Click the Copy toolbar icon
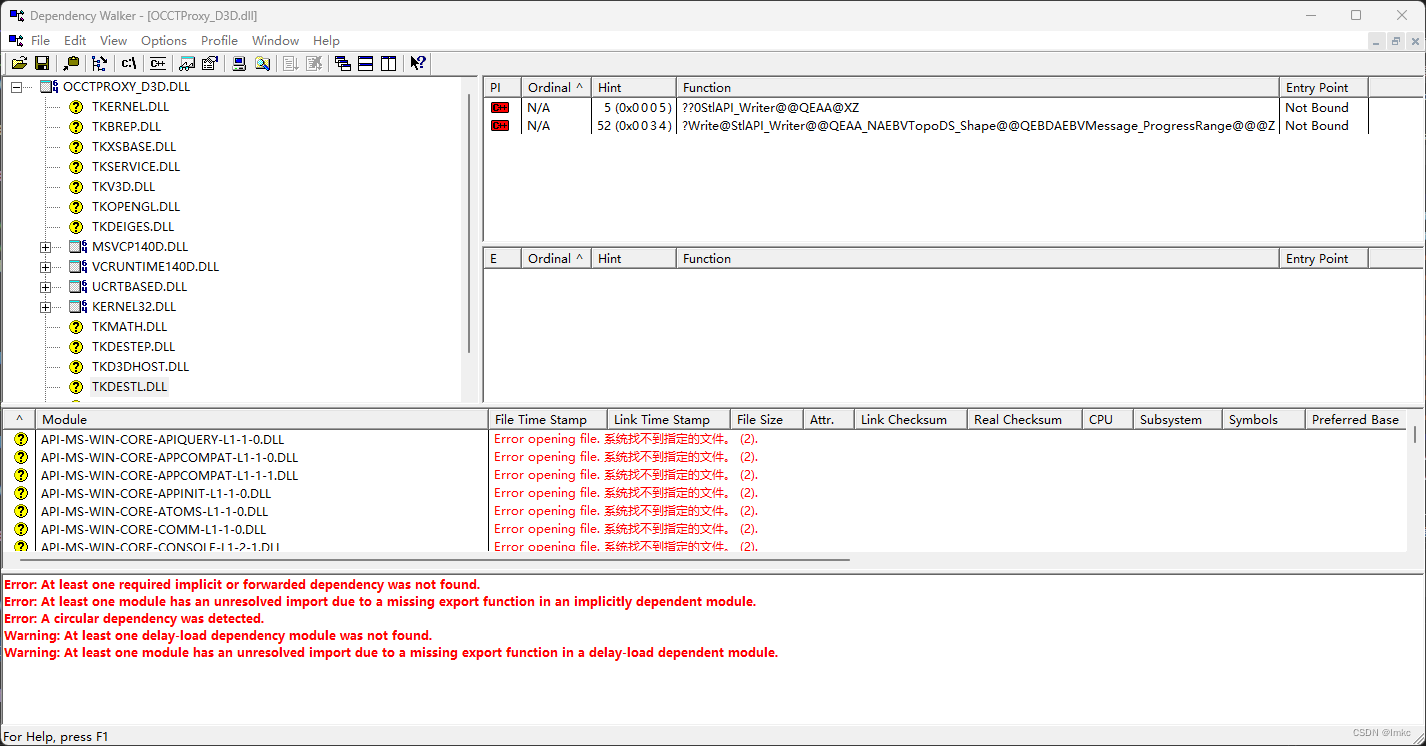The width and height of the screenshot is (1426, 746). coord(71,63)
